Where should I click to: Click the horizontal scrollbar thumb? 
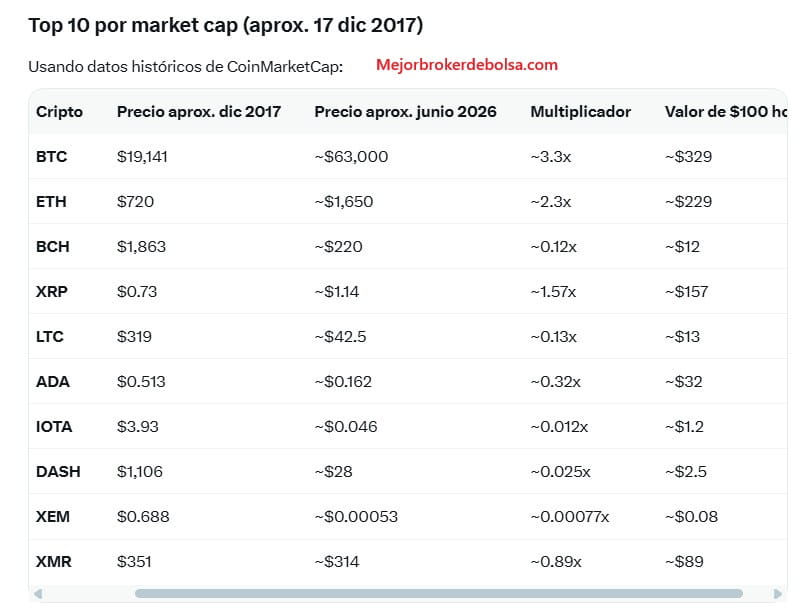pos(438,594)
